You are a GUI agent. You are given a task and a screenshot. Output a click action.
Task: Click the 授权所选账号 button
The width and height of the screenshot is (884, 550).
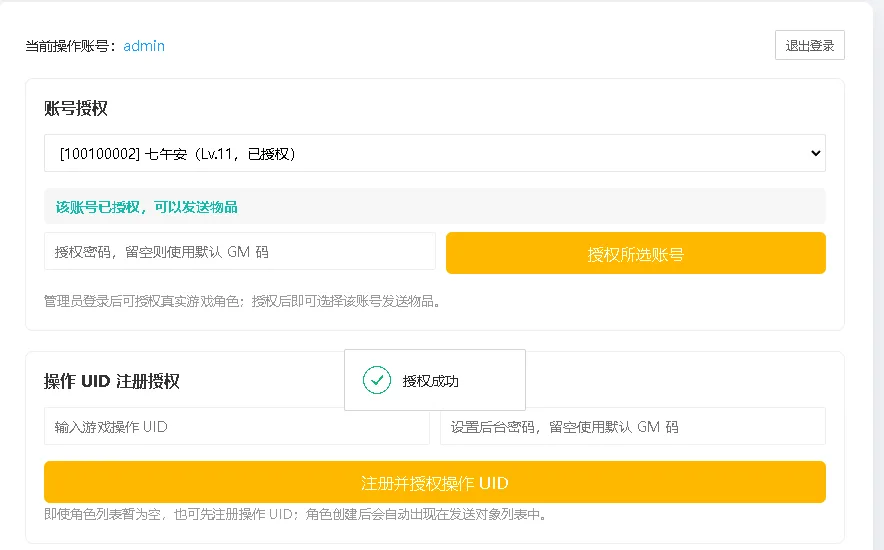tap(635, 254)
